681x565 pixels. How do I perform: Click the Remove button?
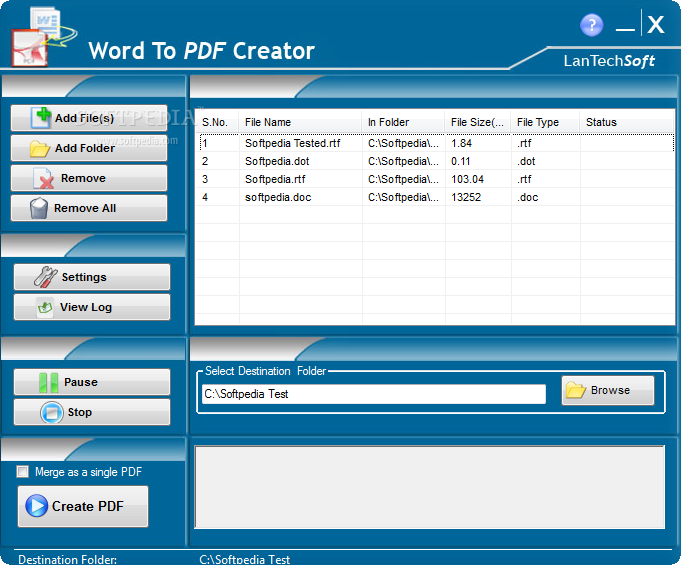[x=89, y=178]
